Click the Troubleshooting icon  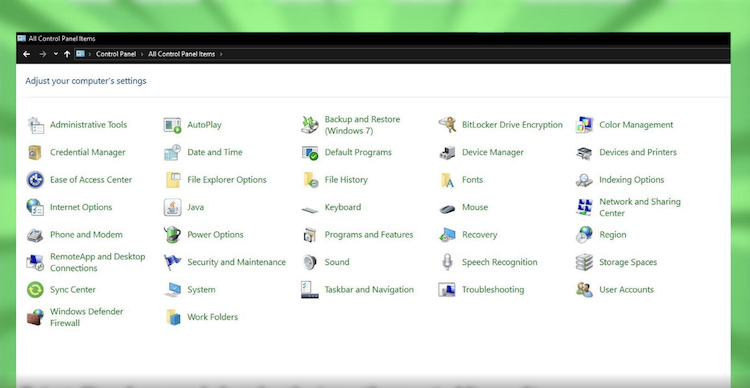[x=447, y=289]
